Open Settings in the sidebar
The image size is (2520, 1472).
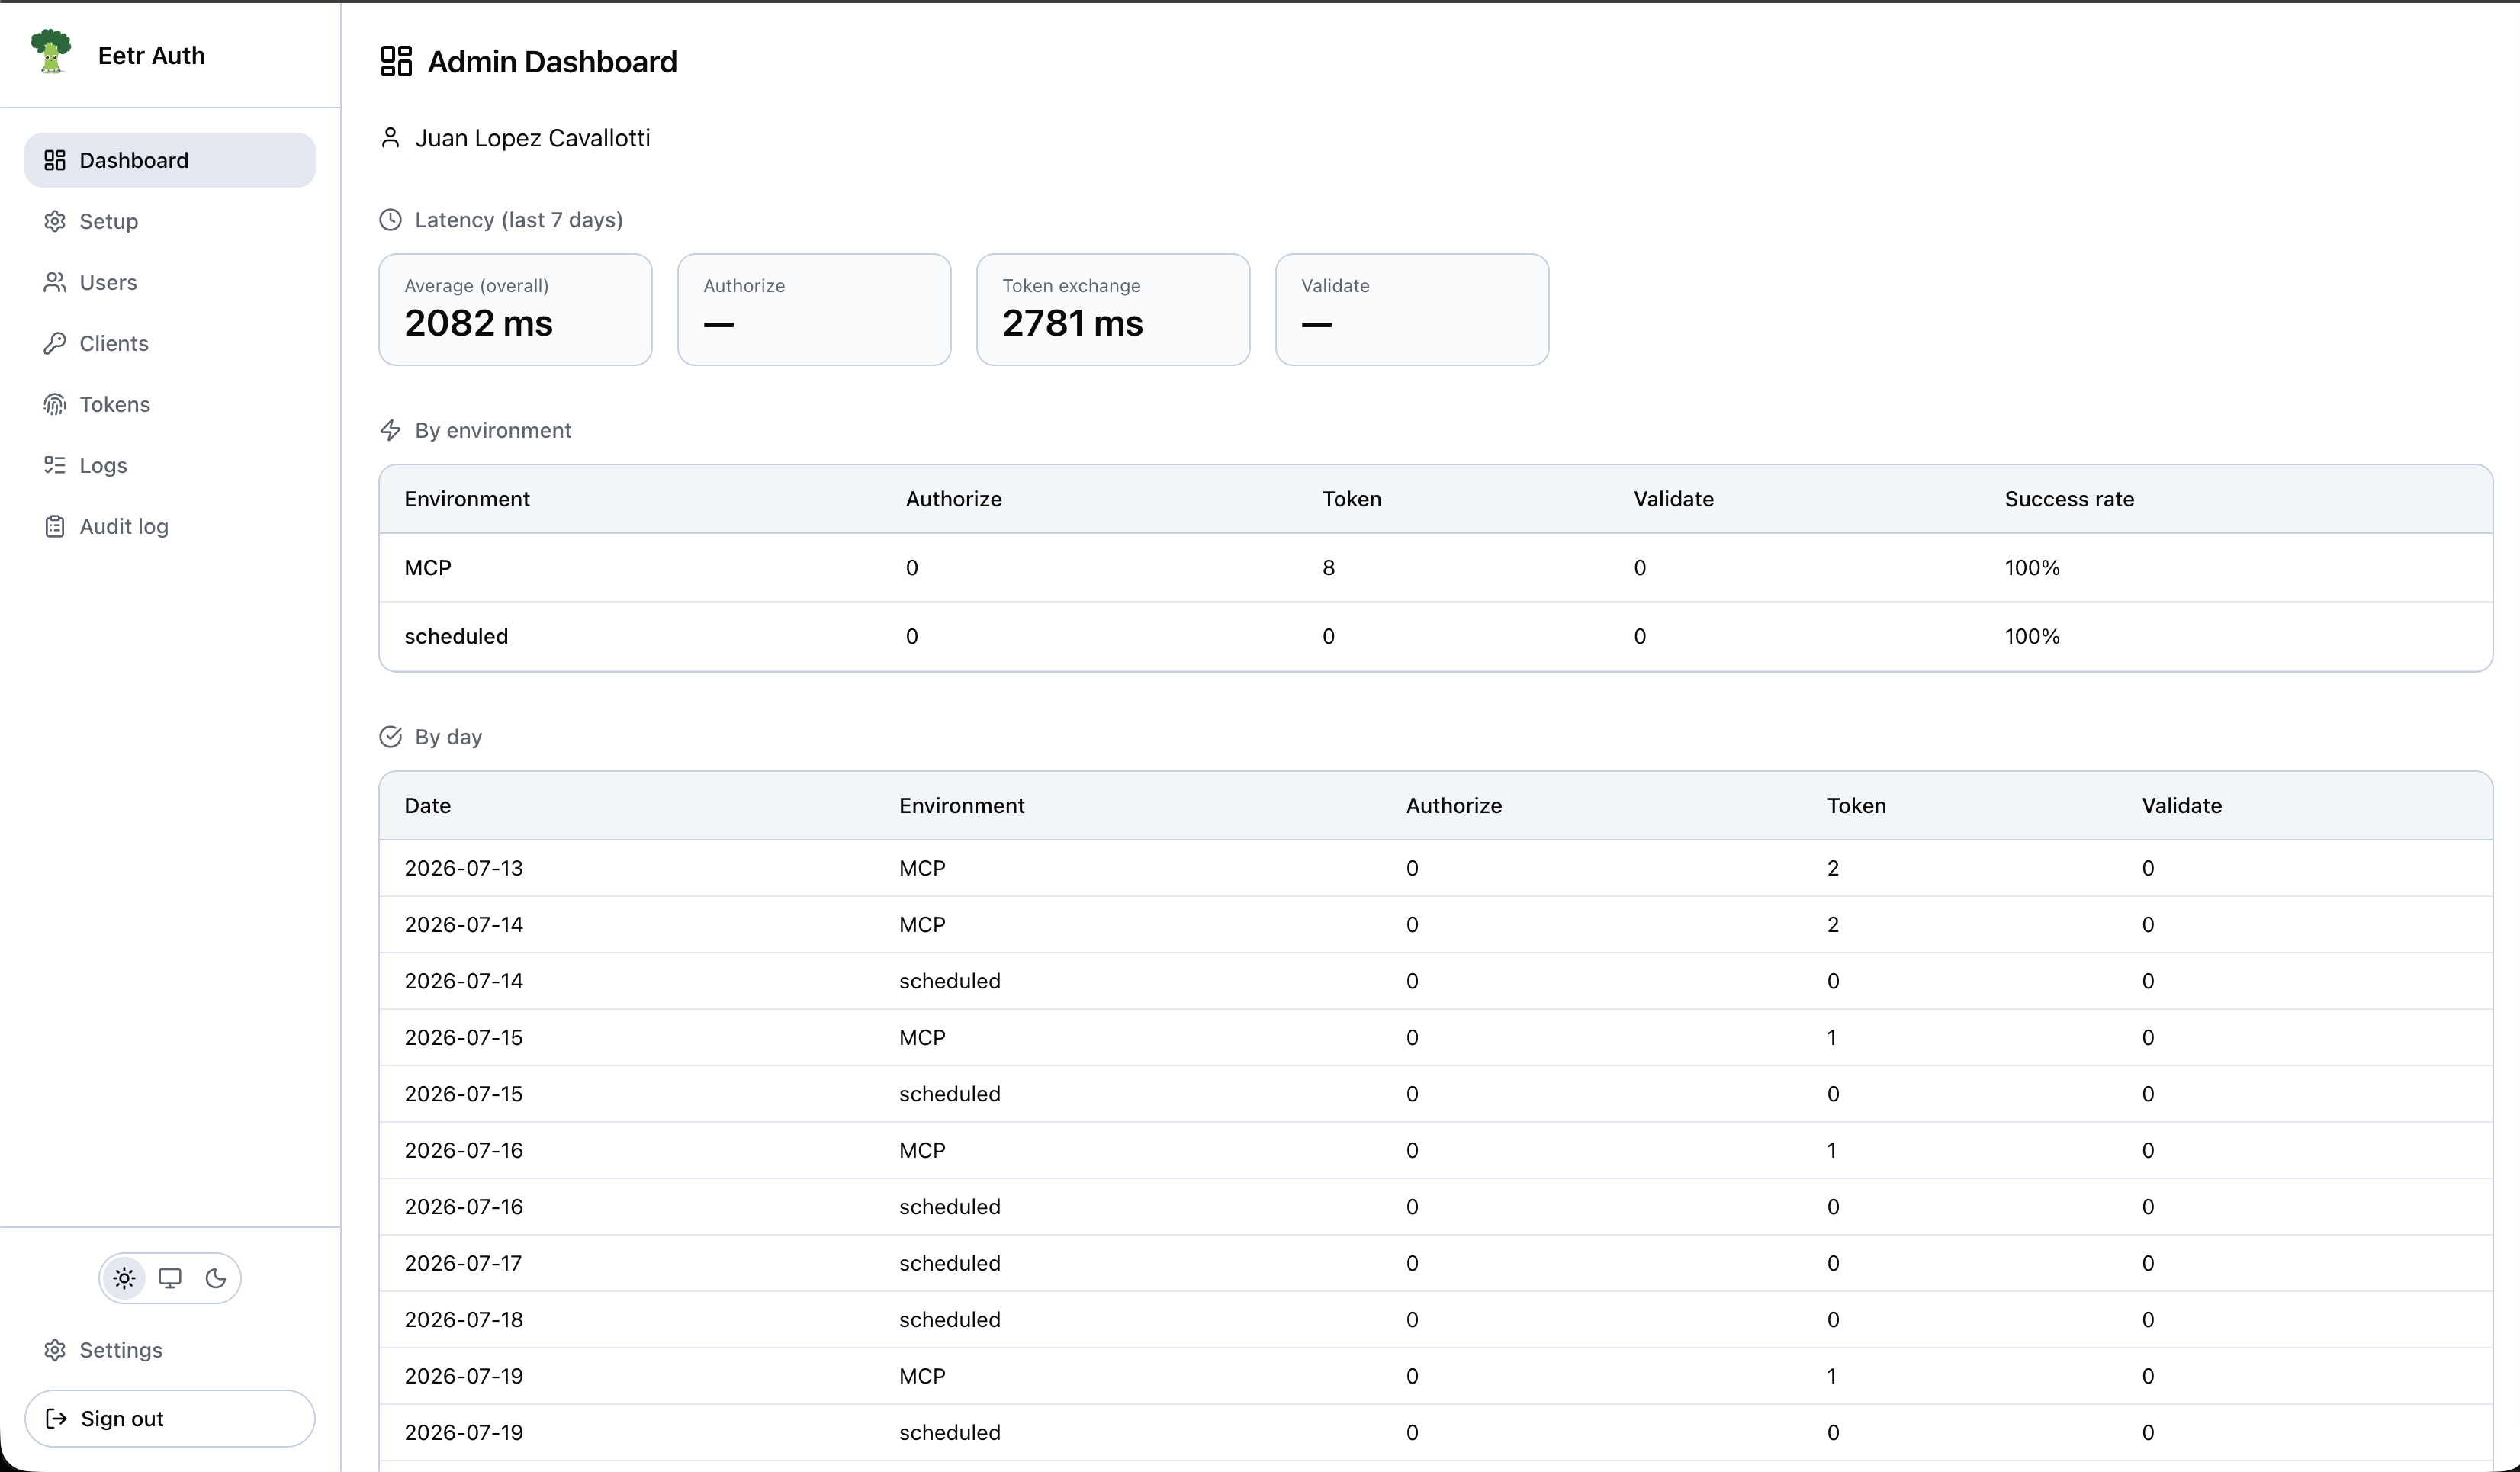[170, 1350]
